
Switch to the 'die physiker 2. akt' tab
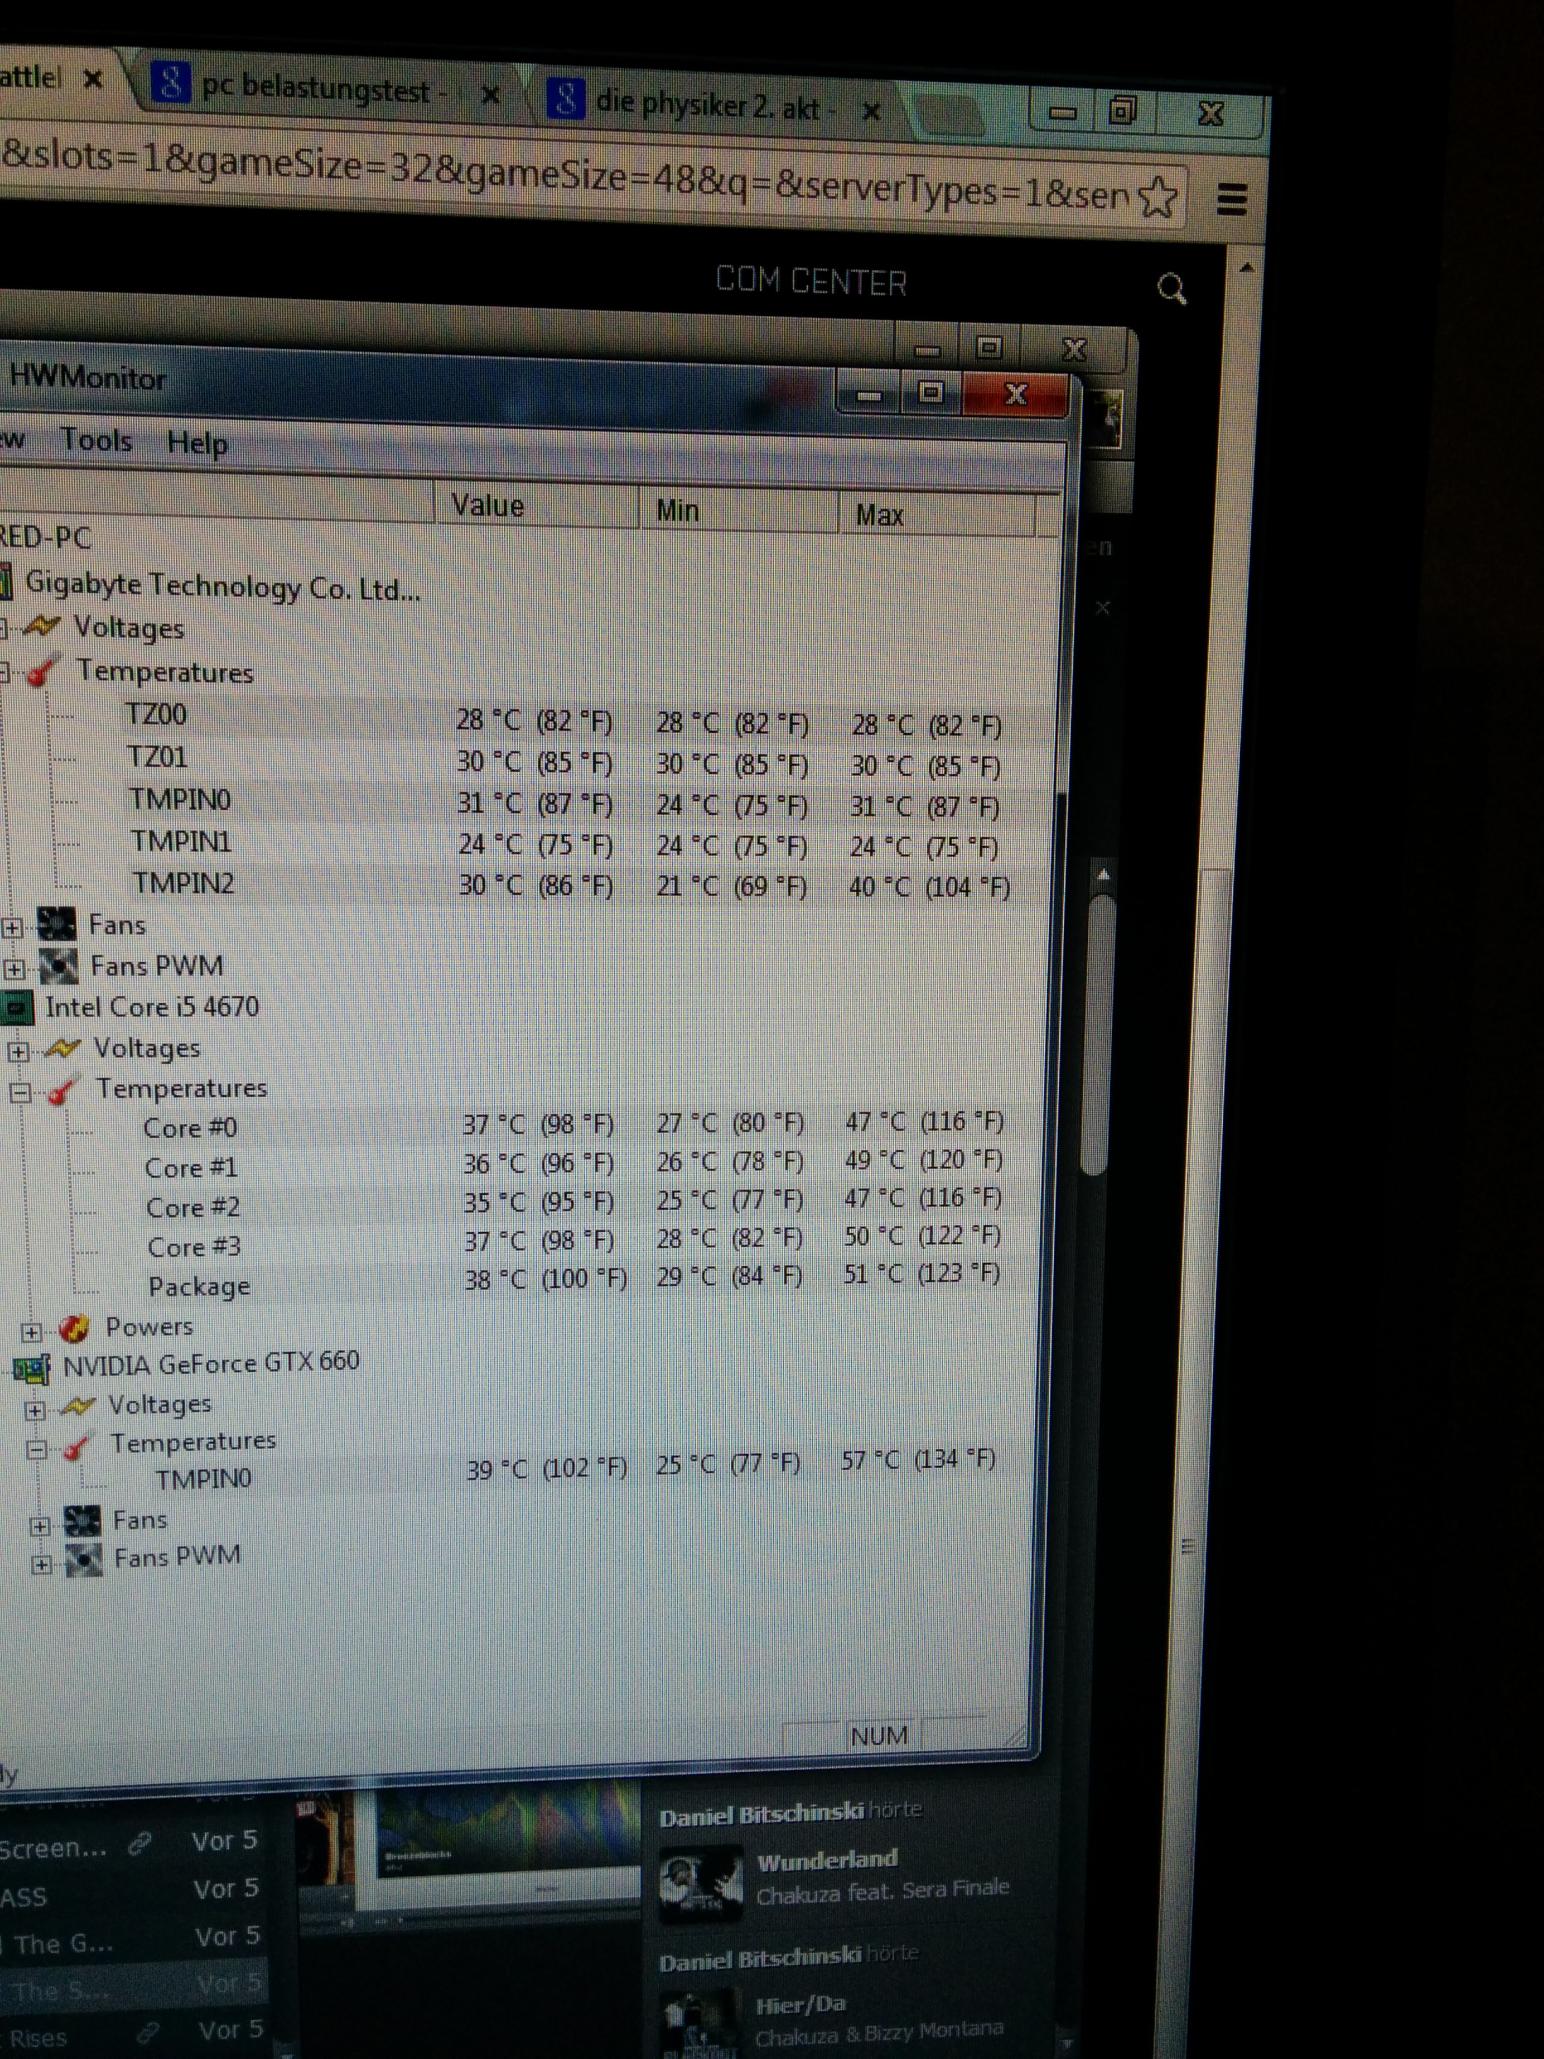tap(715, 103)
